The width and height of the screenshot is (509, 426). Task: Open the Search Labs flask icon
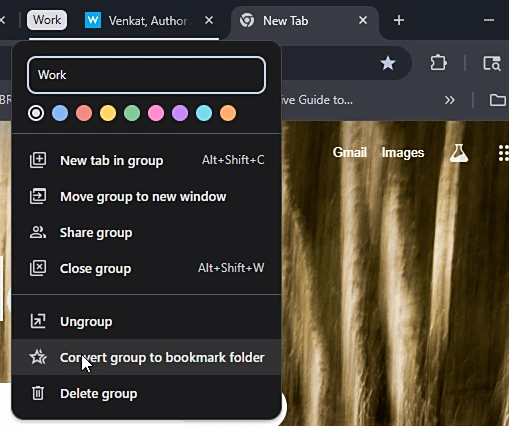click(x=459, y=153)
